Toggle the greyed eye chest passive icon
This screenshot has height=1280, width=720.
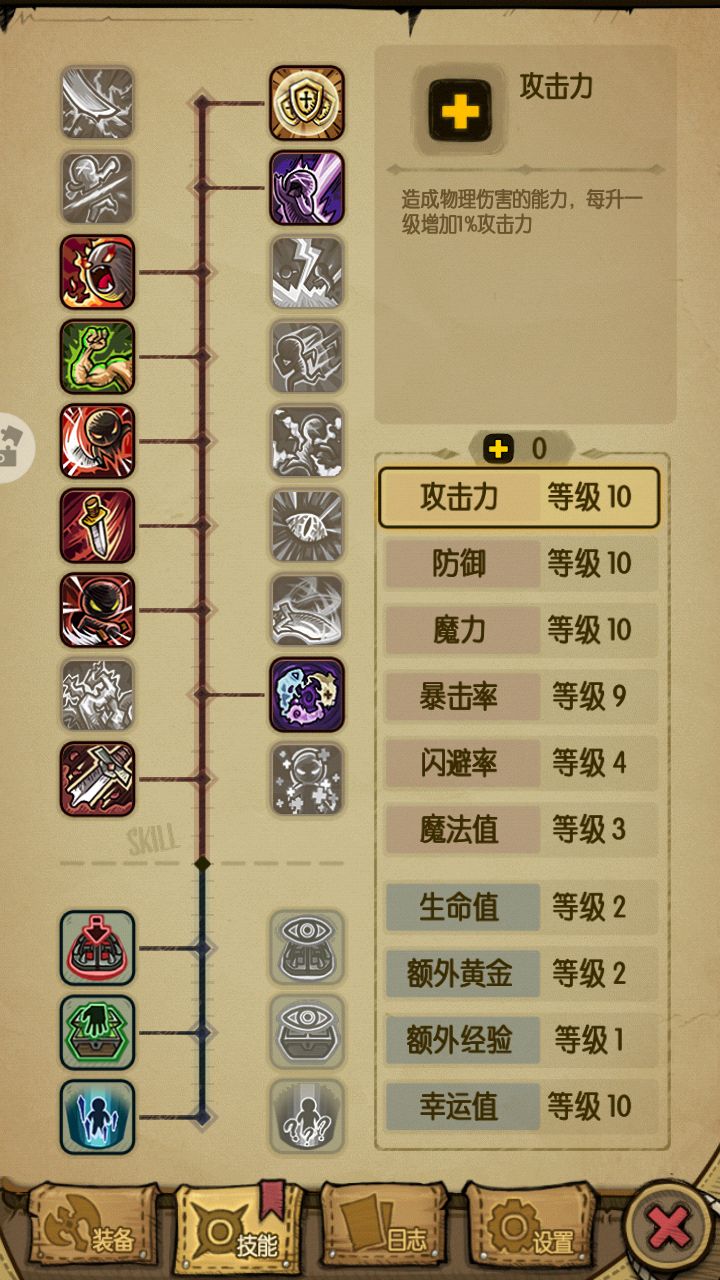point(307,1032)
